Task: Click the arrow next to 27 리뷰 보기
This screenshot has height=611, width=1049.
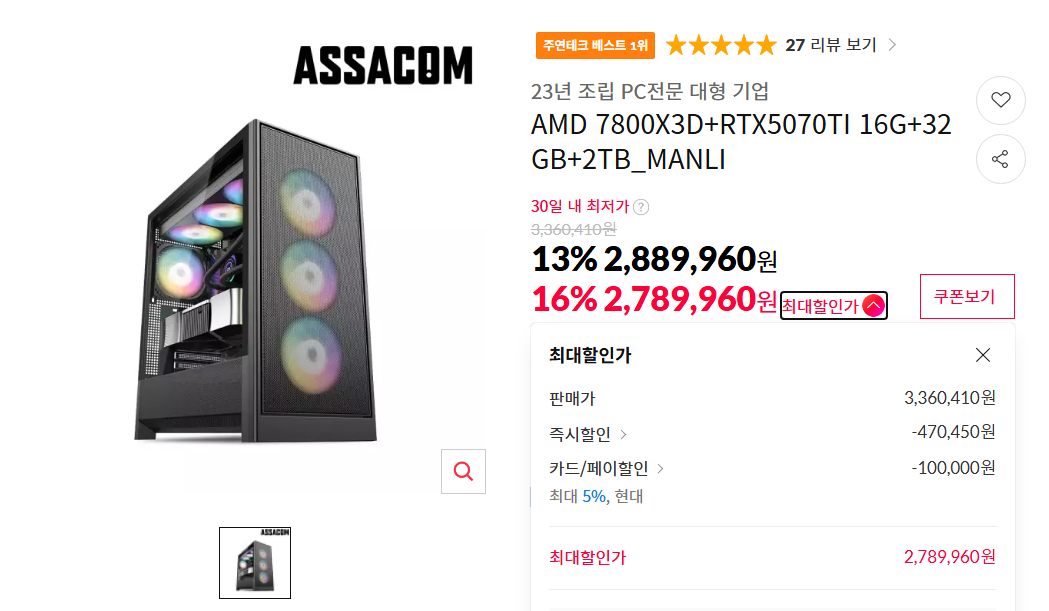Action: [890, 44]
